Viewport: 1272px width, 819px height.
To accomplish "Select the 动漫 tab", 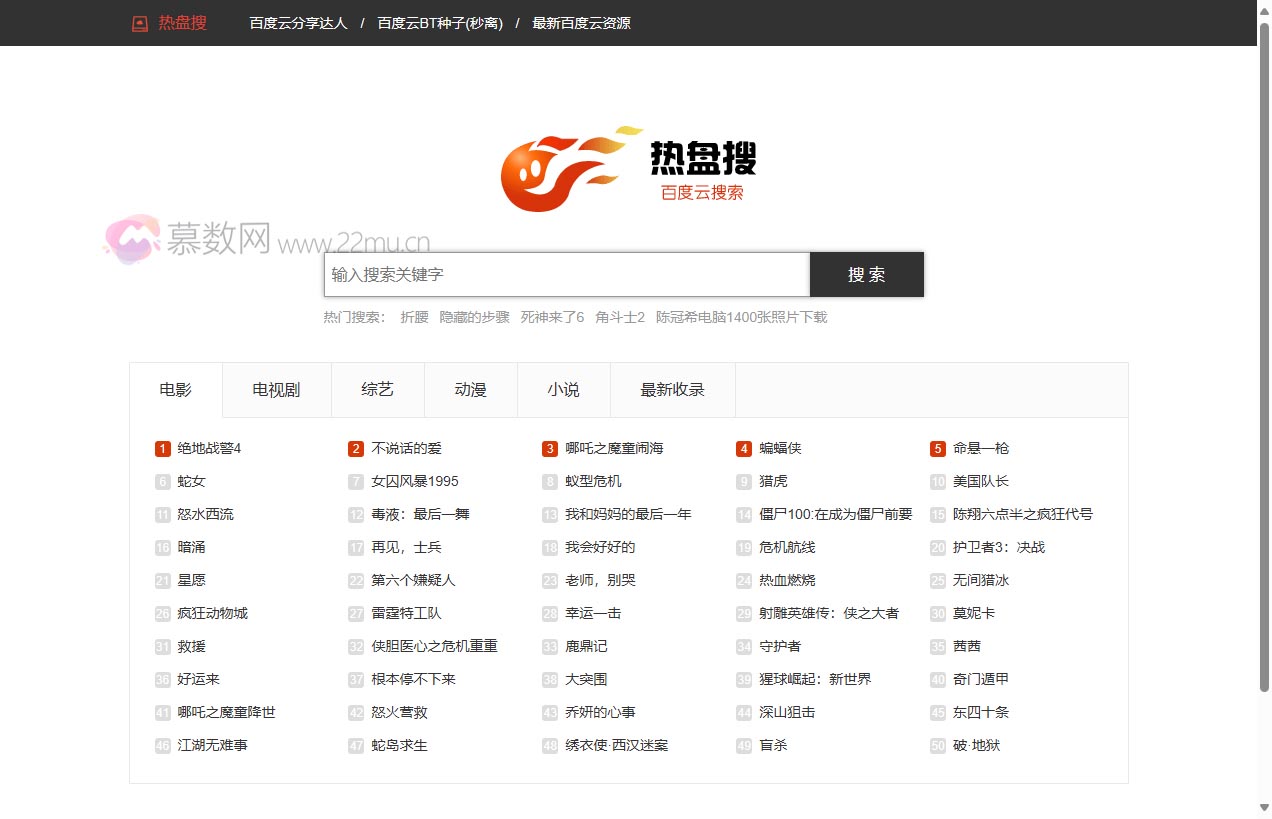I will (x=470, y=390).
